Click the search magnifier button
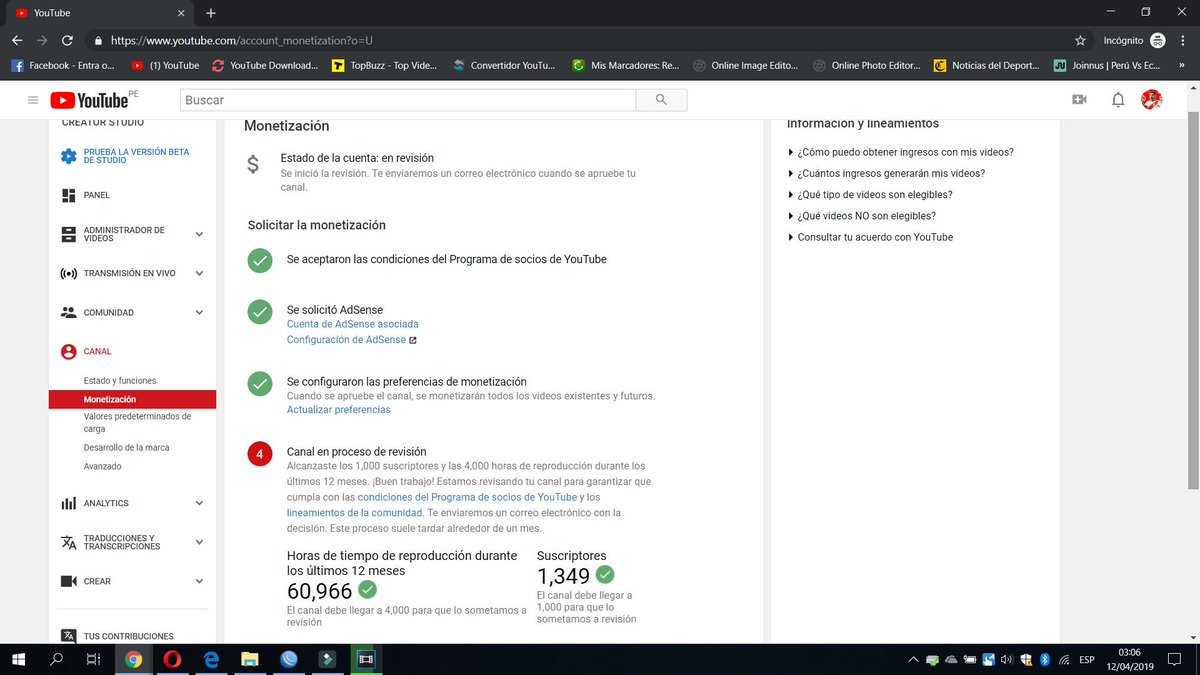The height and width of the screenshot is (675, 1200). [661, 100]
